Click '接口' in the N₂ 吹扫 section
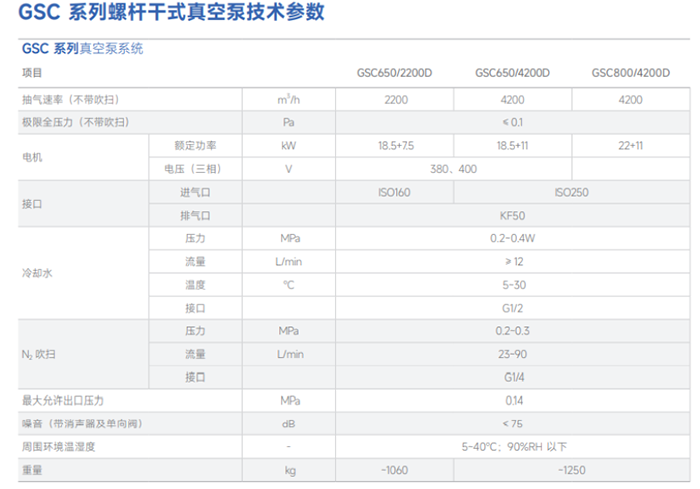 coord(195,377)
